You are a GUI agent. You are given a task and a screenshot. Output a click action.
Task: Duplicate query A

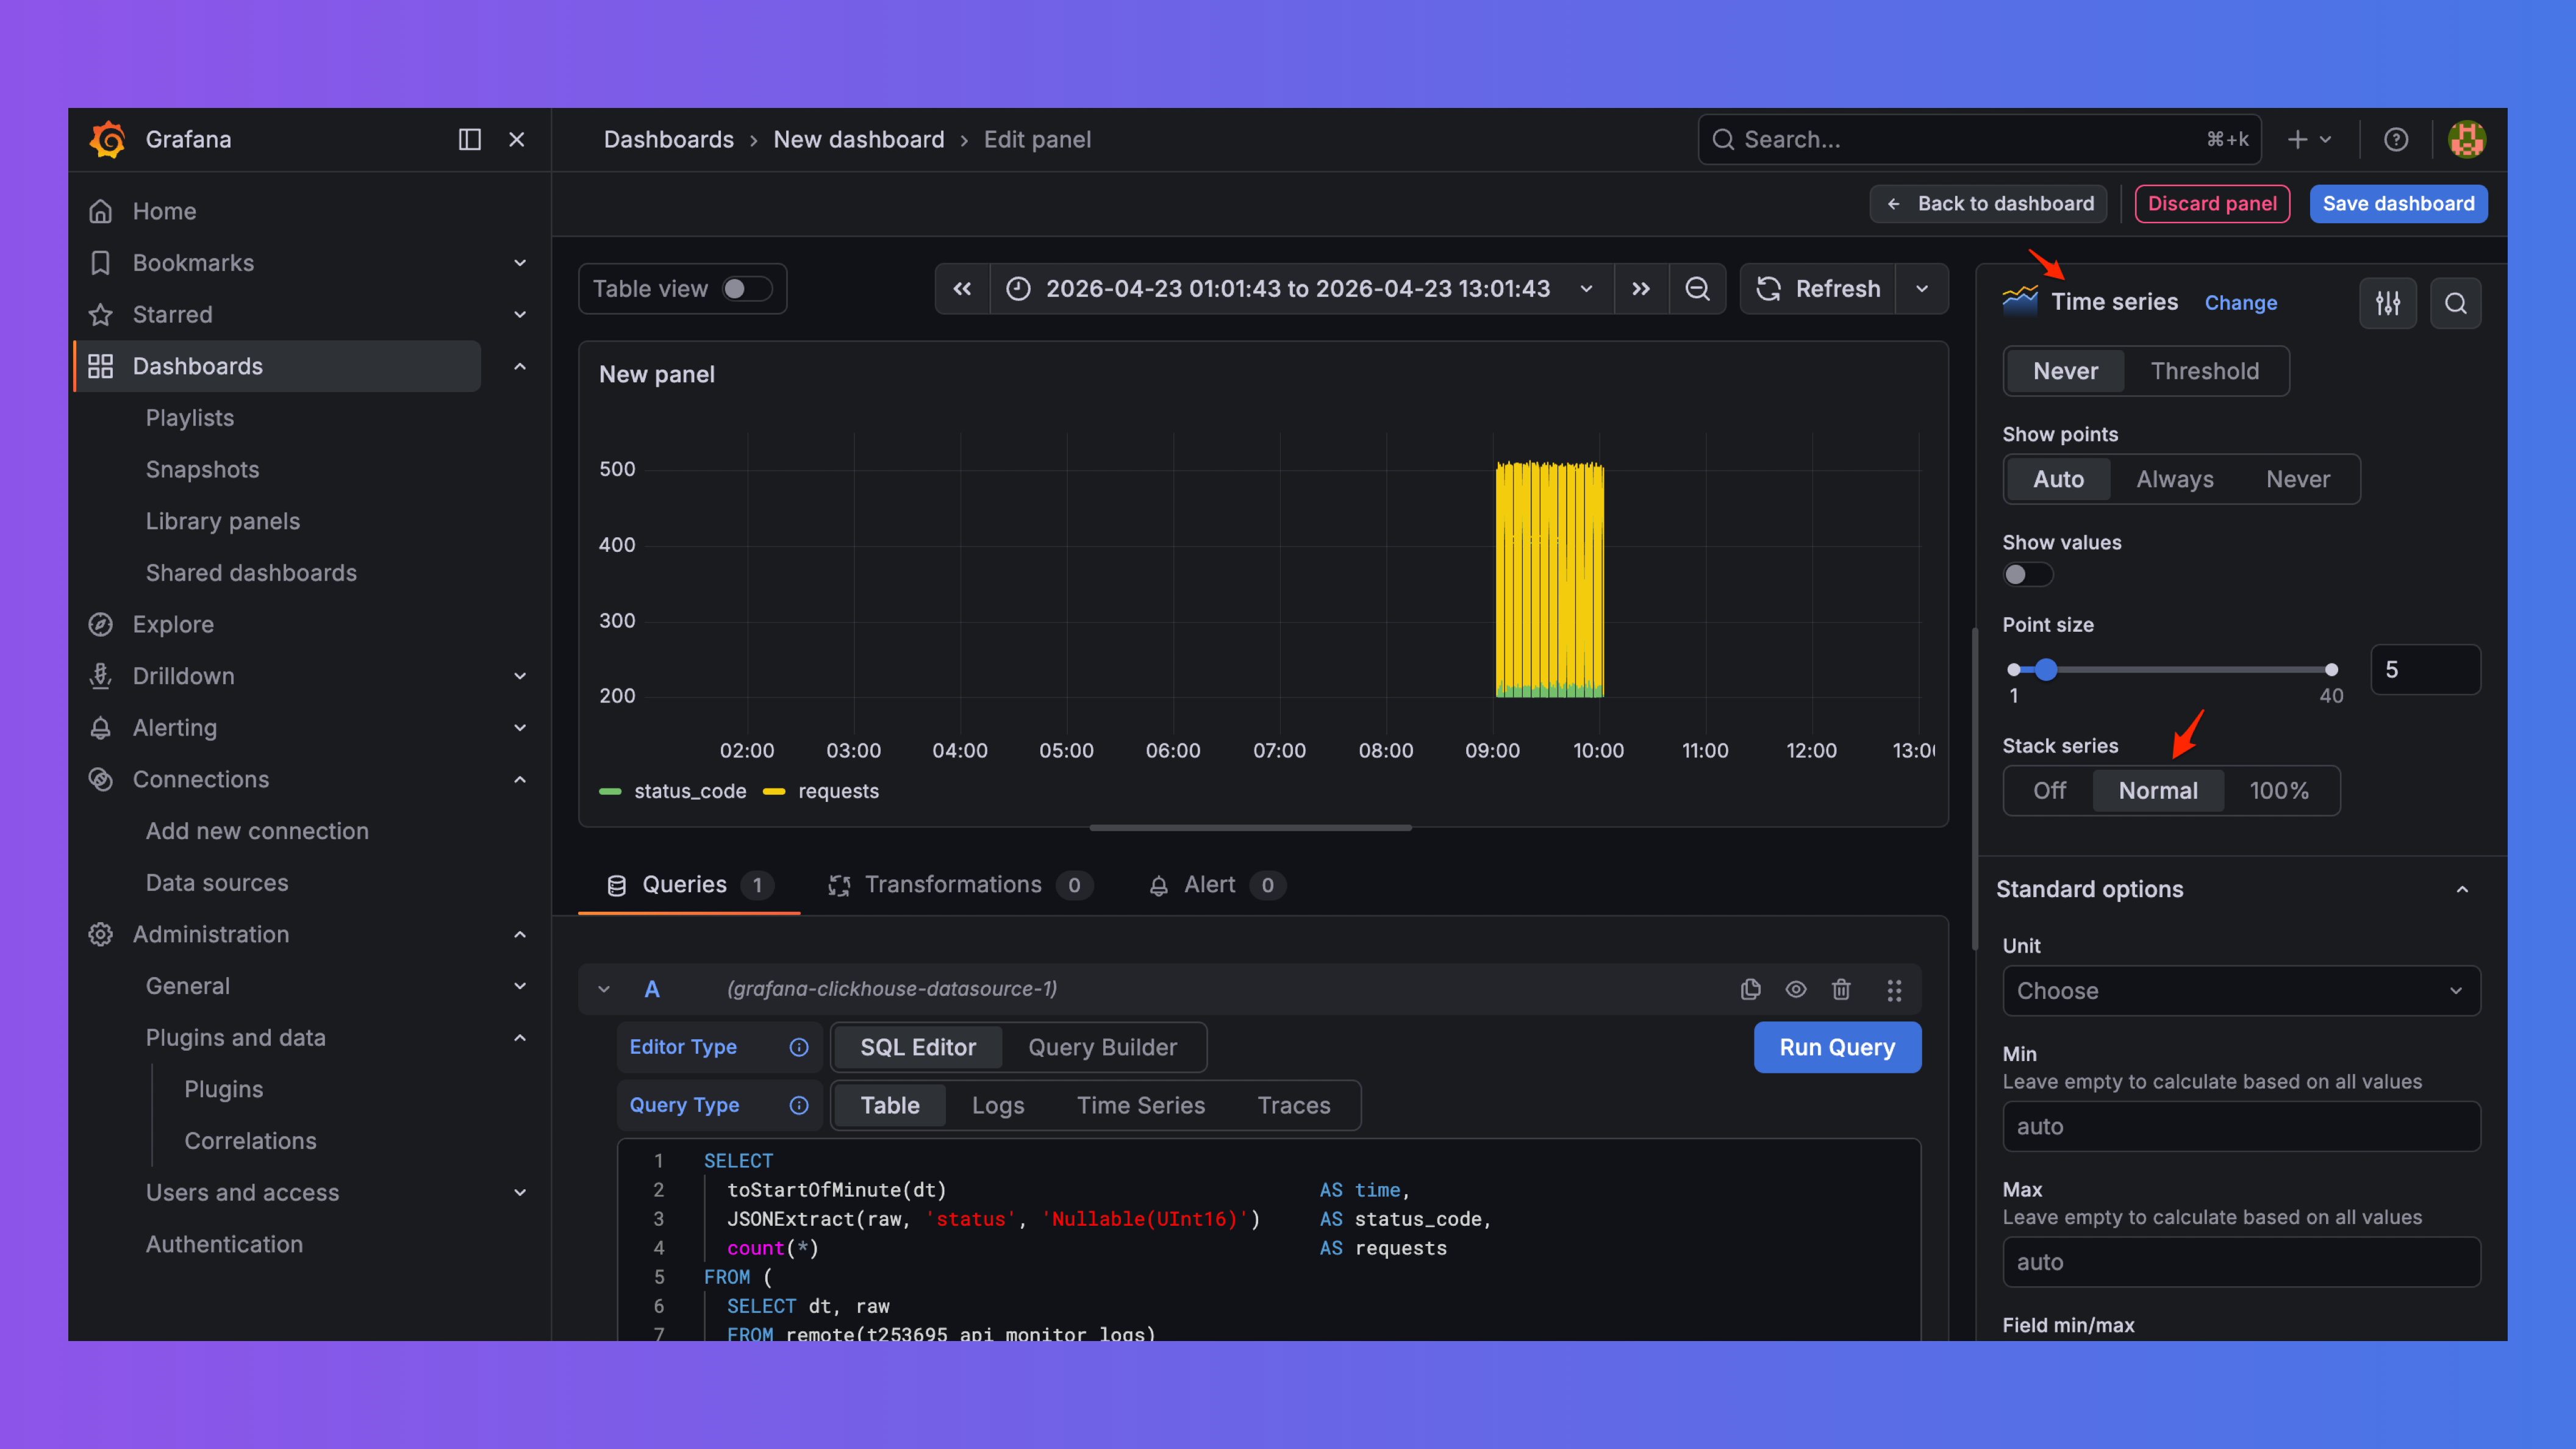click(x=1750, y=989)
